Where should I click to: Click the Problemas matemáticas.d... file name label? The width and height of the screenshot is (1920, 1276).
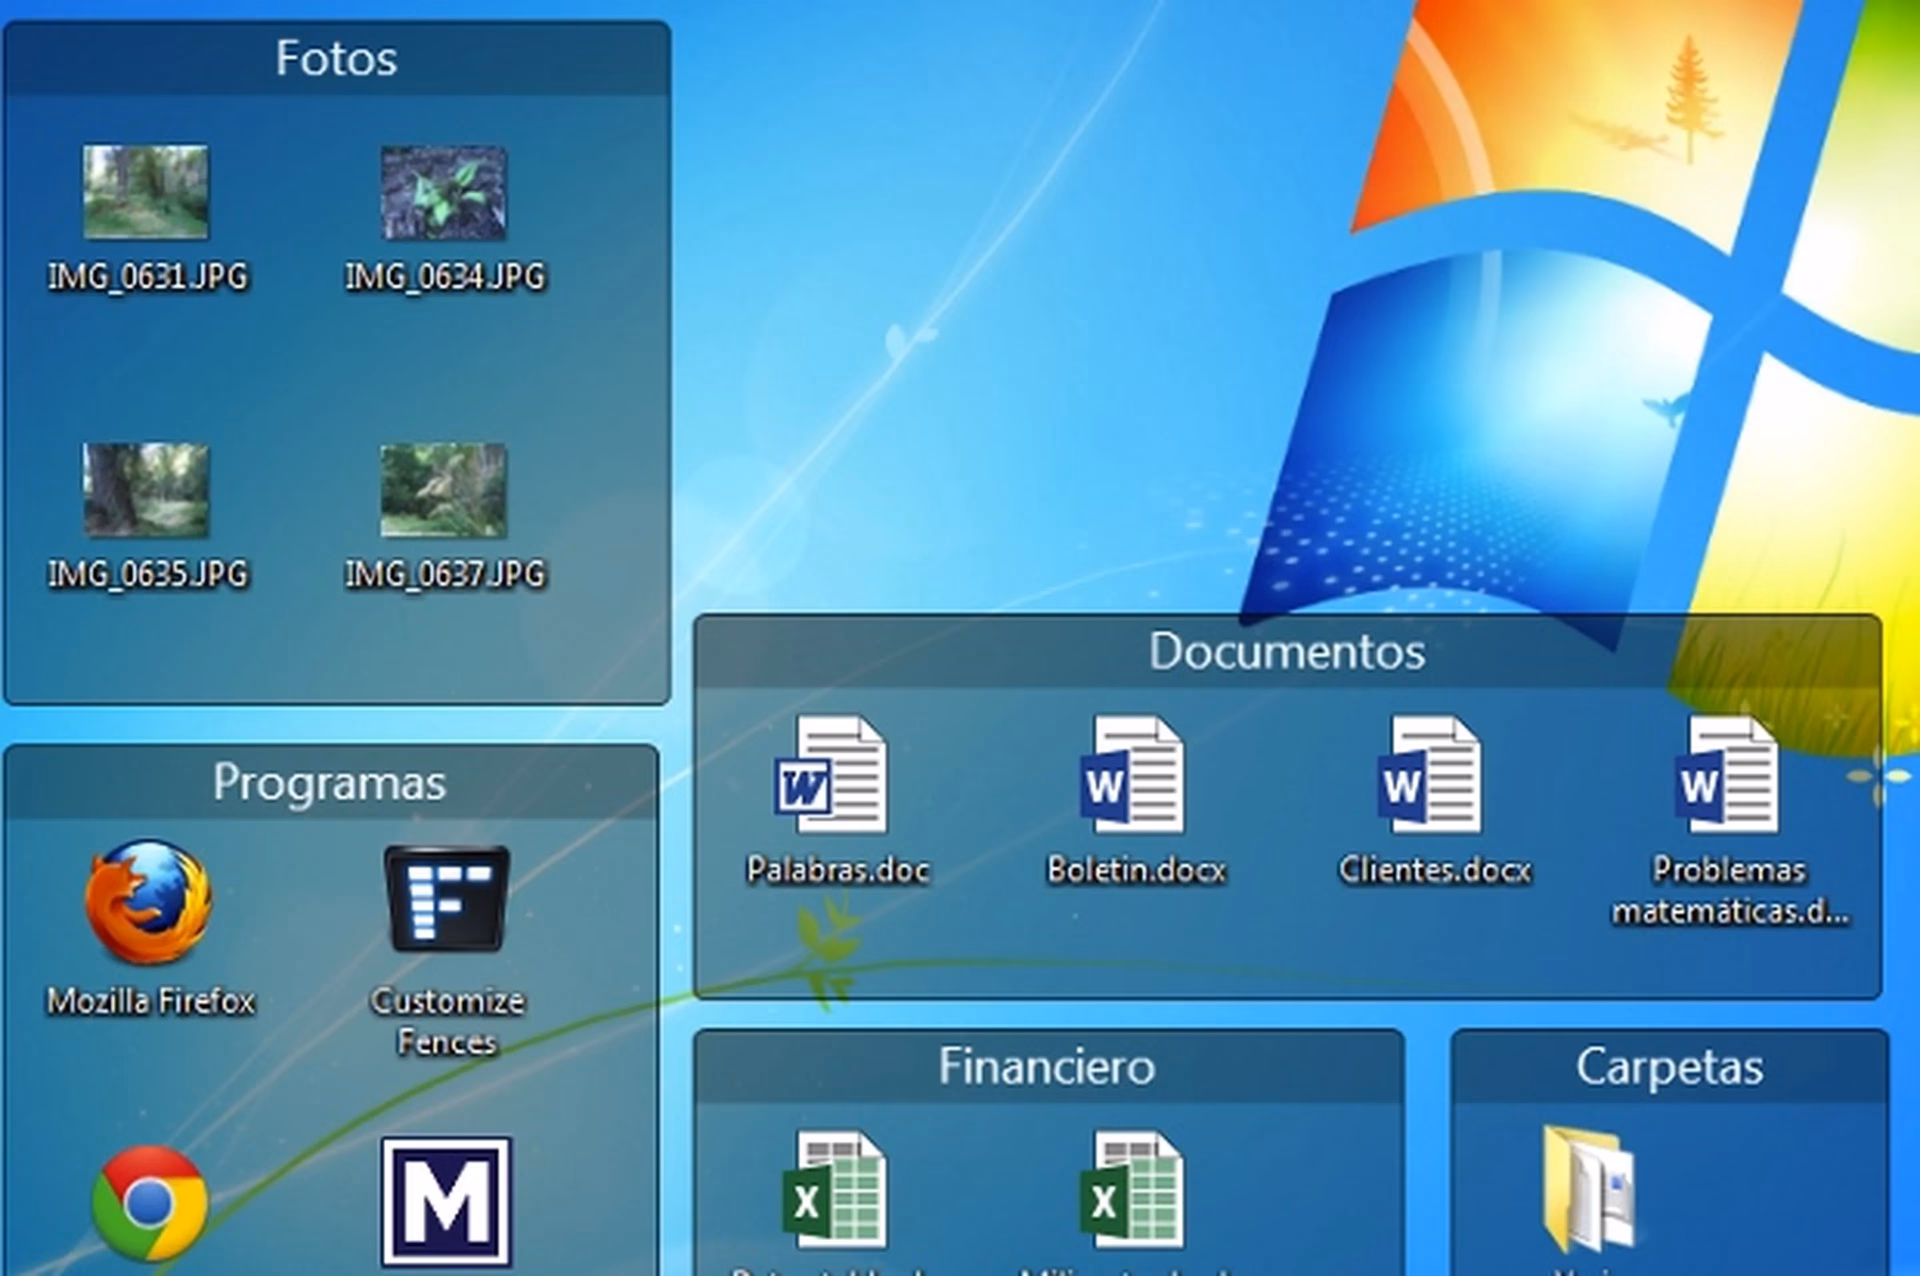coord(1730,890)
